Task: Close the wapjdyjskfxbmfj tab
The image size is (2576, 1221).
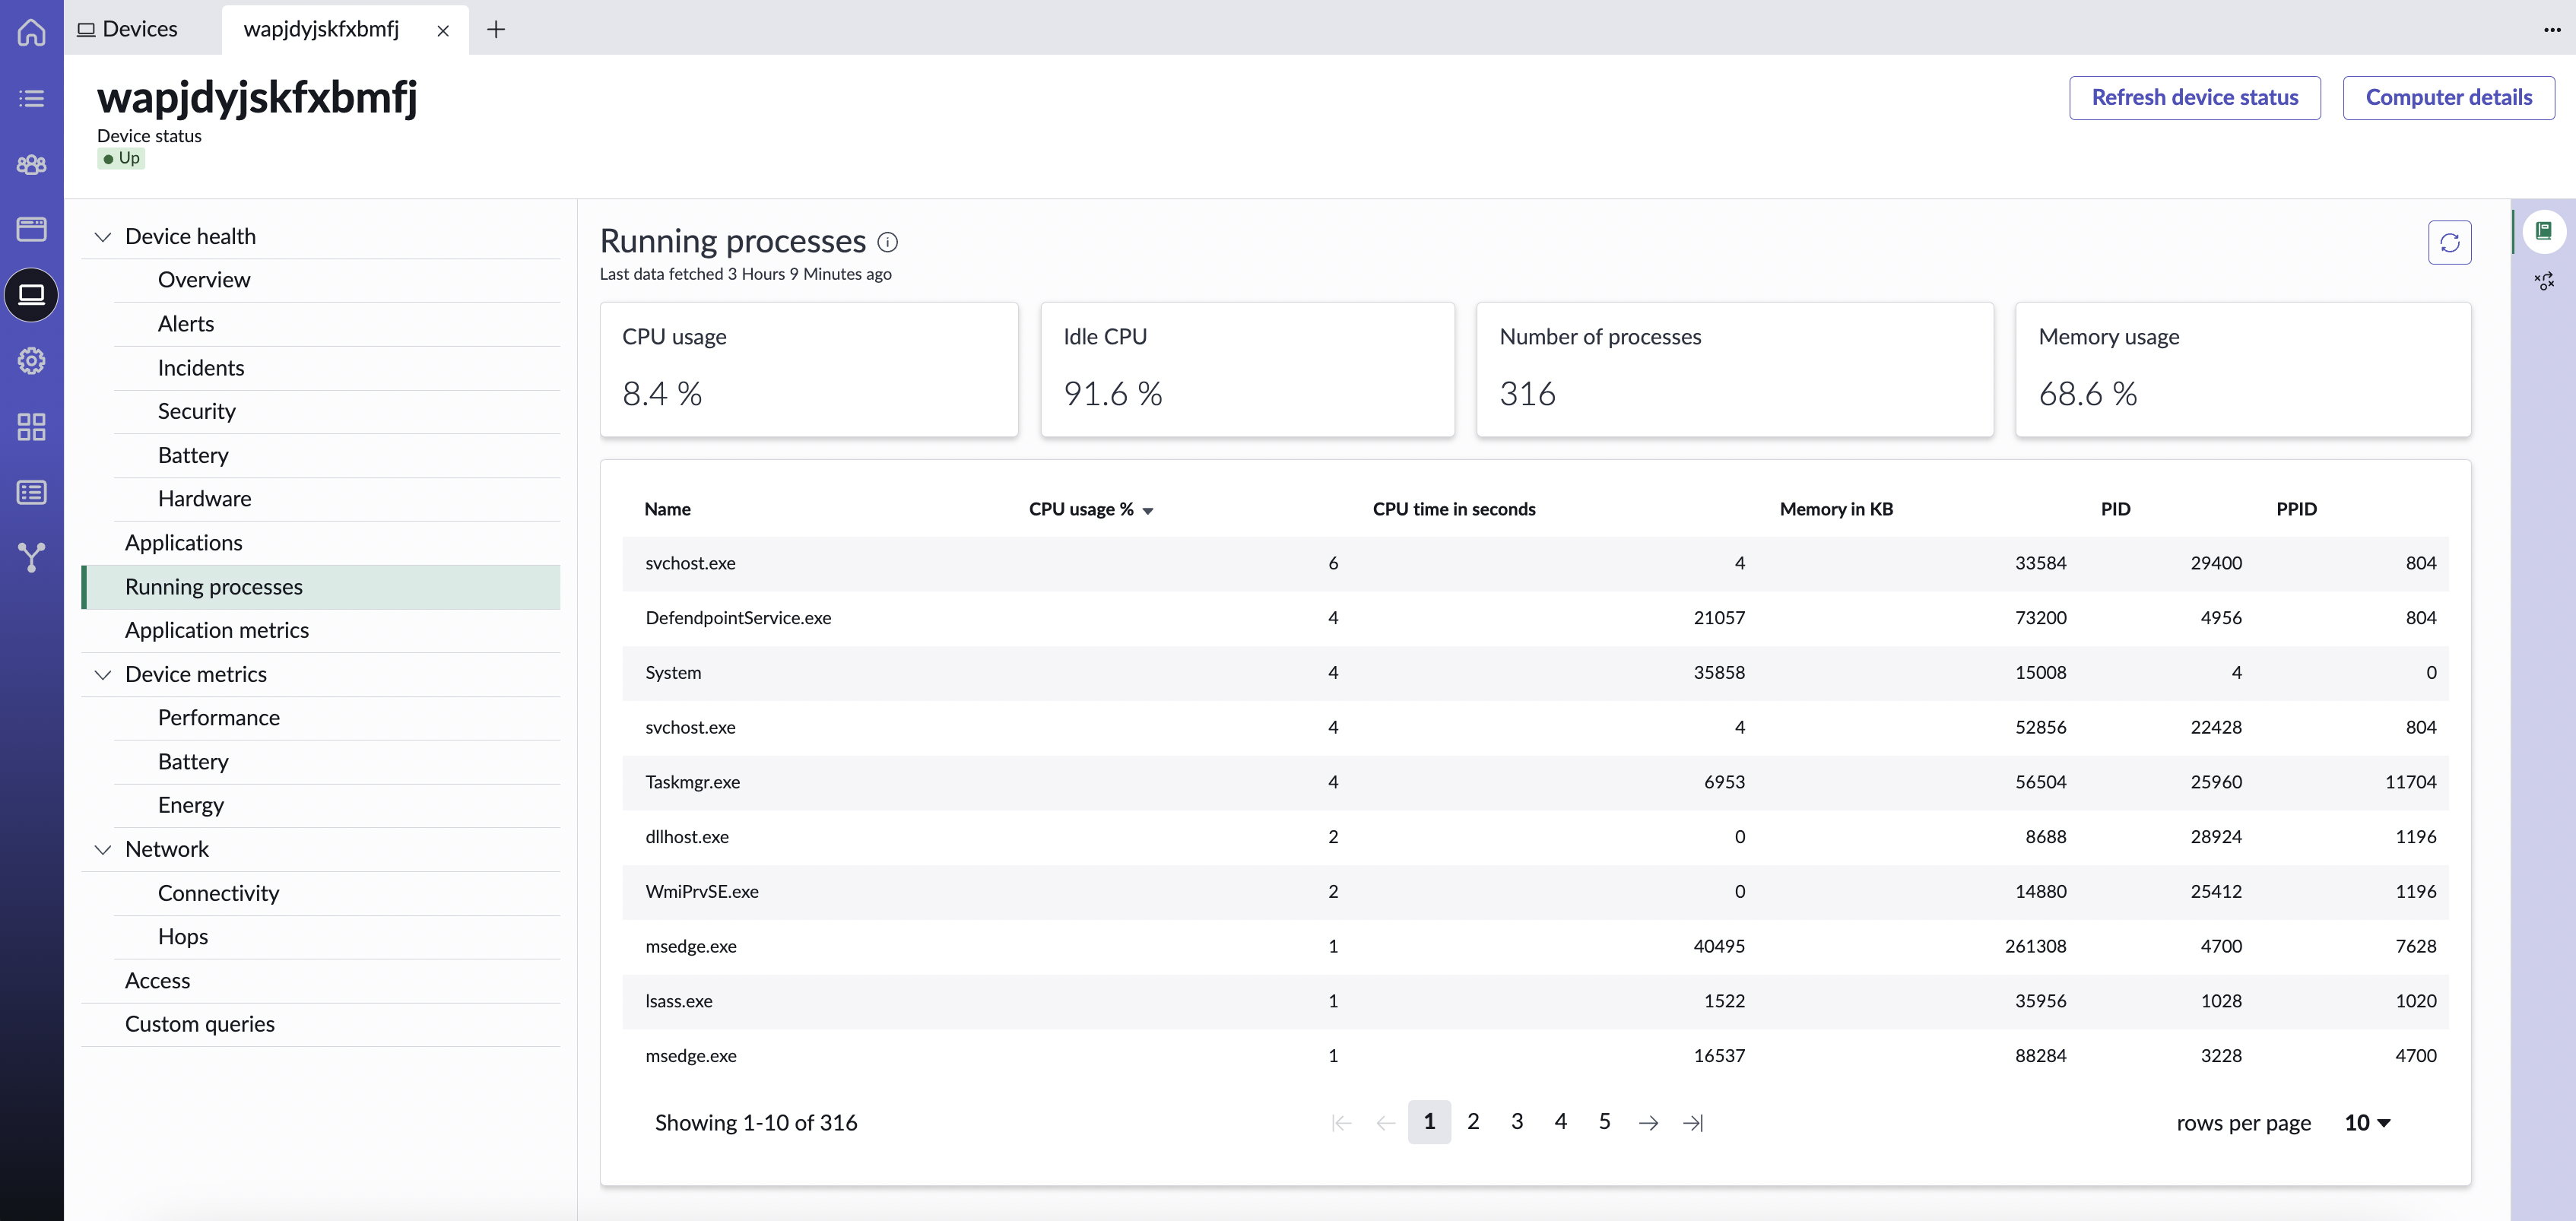Action: tap(442, 30)
